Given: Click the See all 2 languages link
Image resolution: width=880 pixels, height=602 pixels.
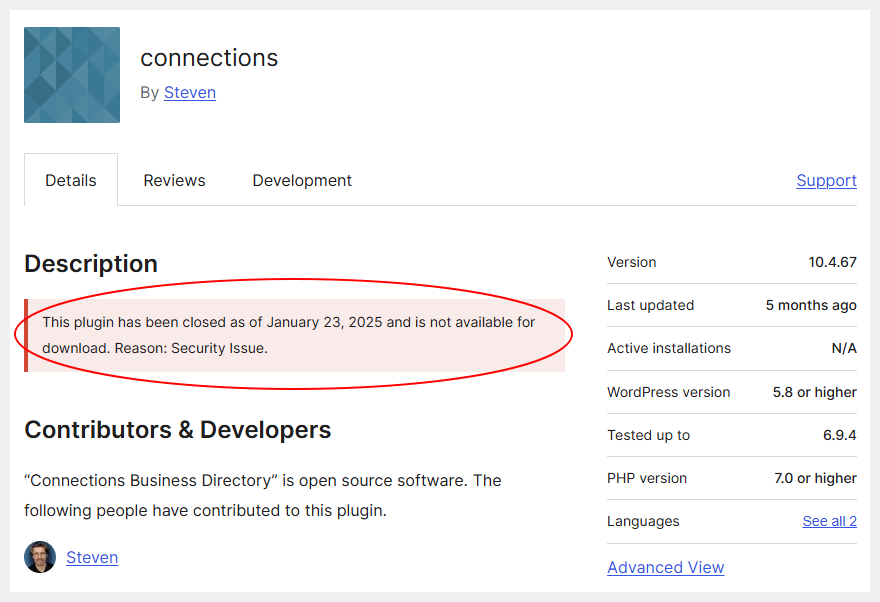Looking at the screenshot, I should (829, 521).
